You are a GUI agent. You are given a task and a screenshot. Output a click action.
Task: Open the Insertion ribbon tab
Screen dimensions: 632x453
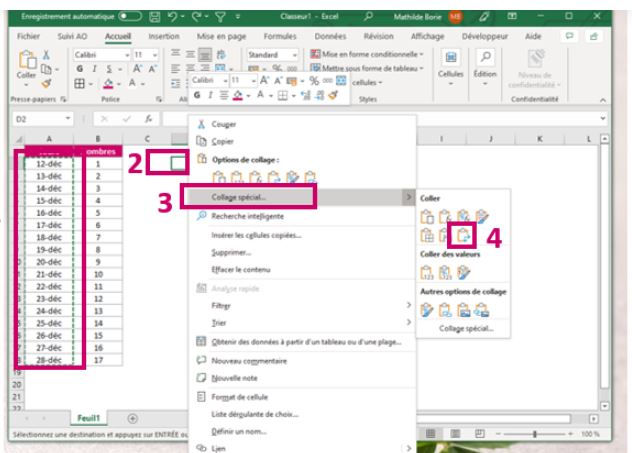click(164, 36)
